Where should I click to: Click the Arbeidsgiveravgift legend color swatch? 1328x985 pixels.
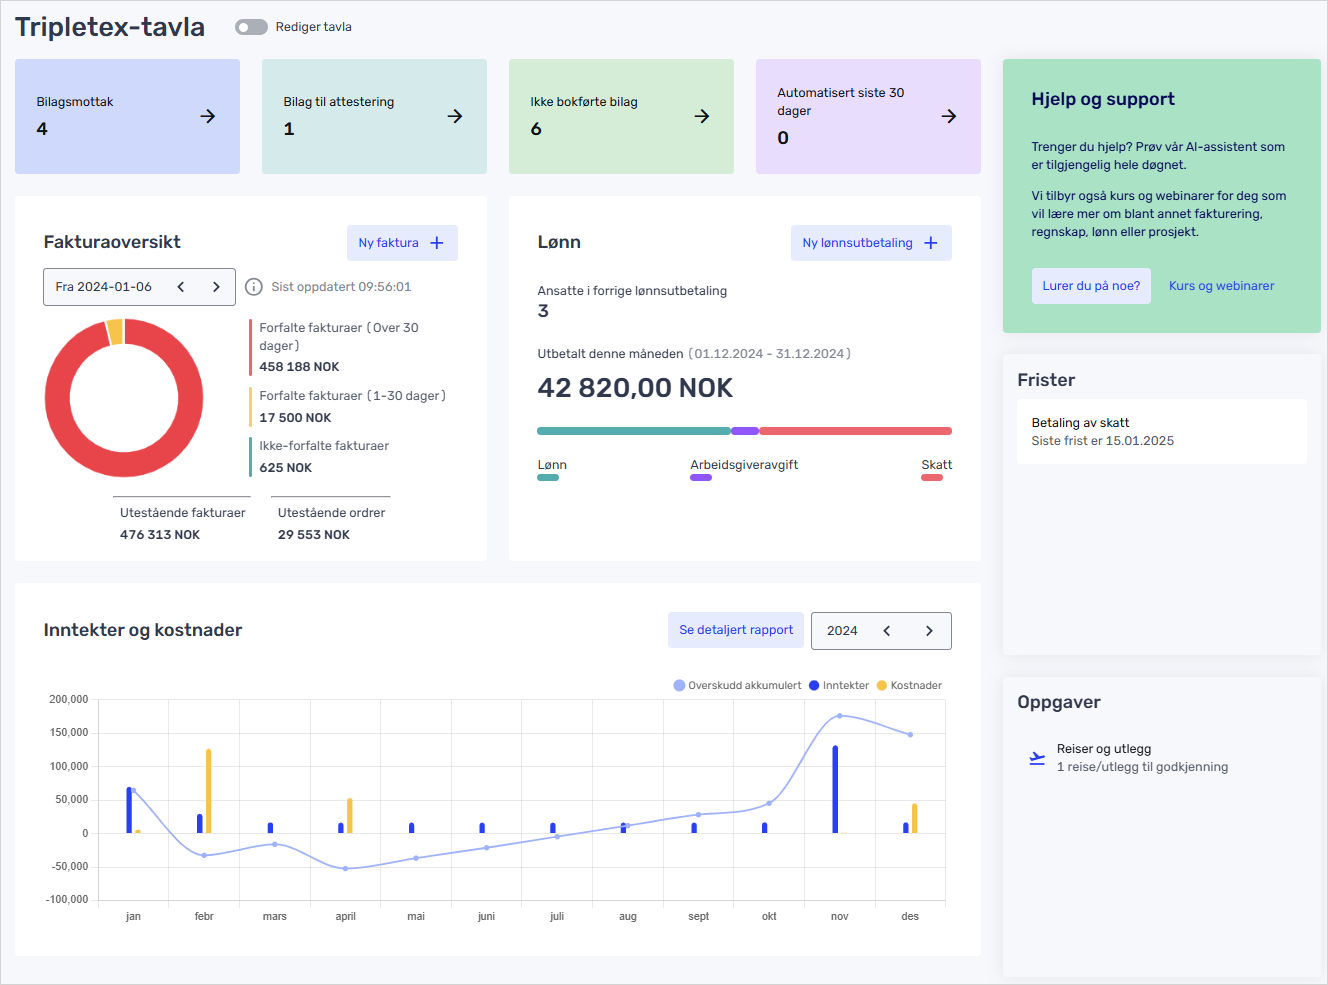point(701,478)
